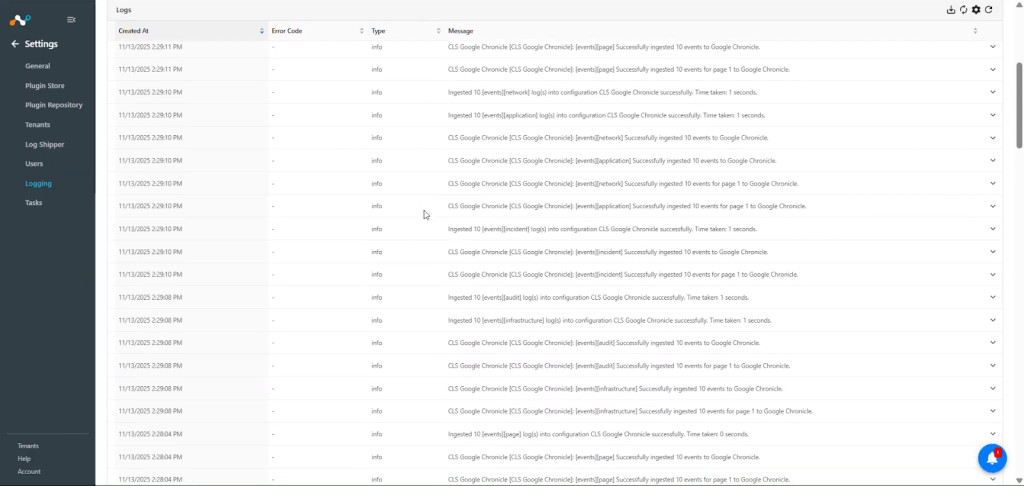Open the notifications bell button
The image size is (1024, 486).
(x=992, y=458)
